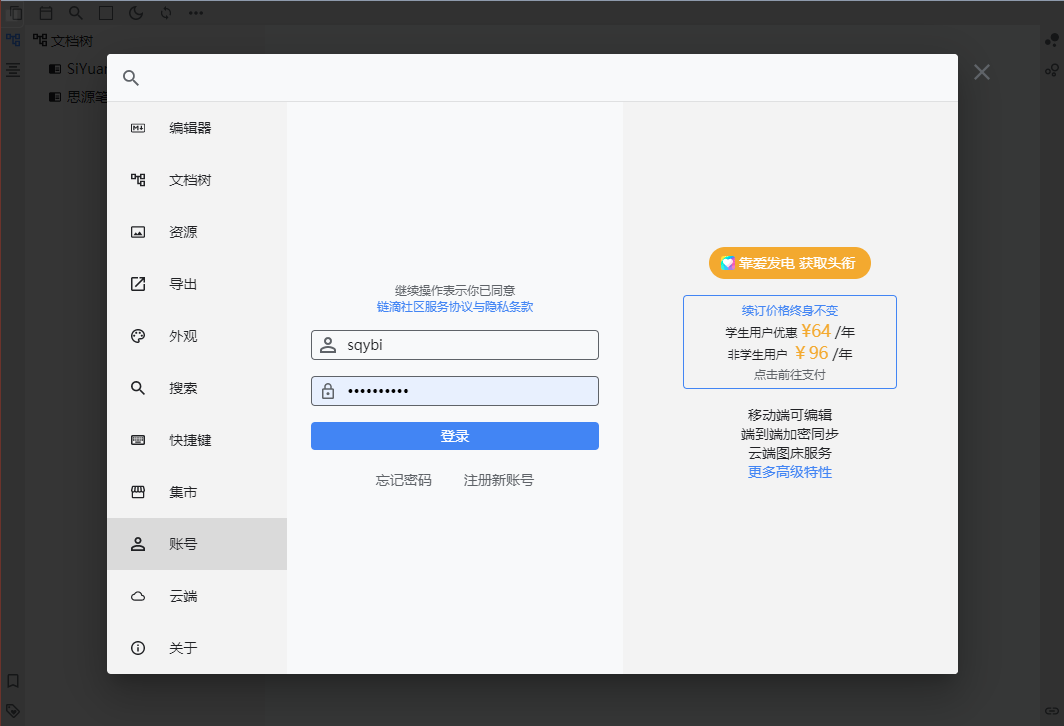Open the 导出 settings tab

(x=197, y=284)
